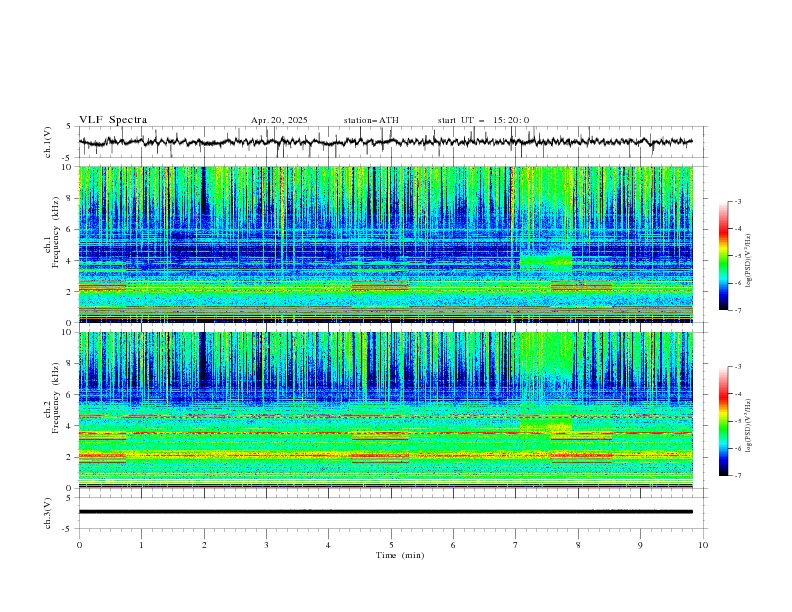Screen dimensions: 792x612
Task: Click the time axis tick label "7"
Action: 516,545
